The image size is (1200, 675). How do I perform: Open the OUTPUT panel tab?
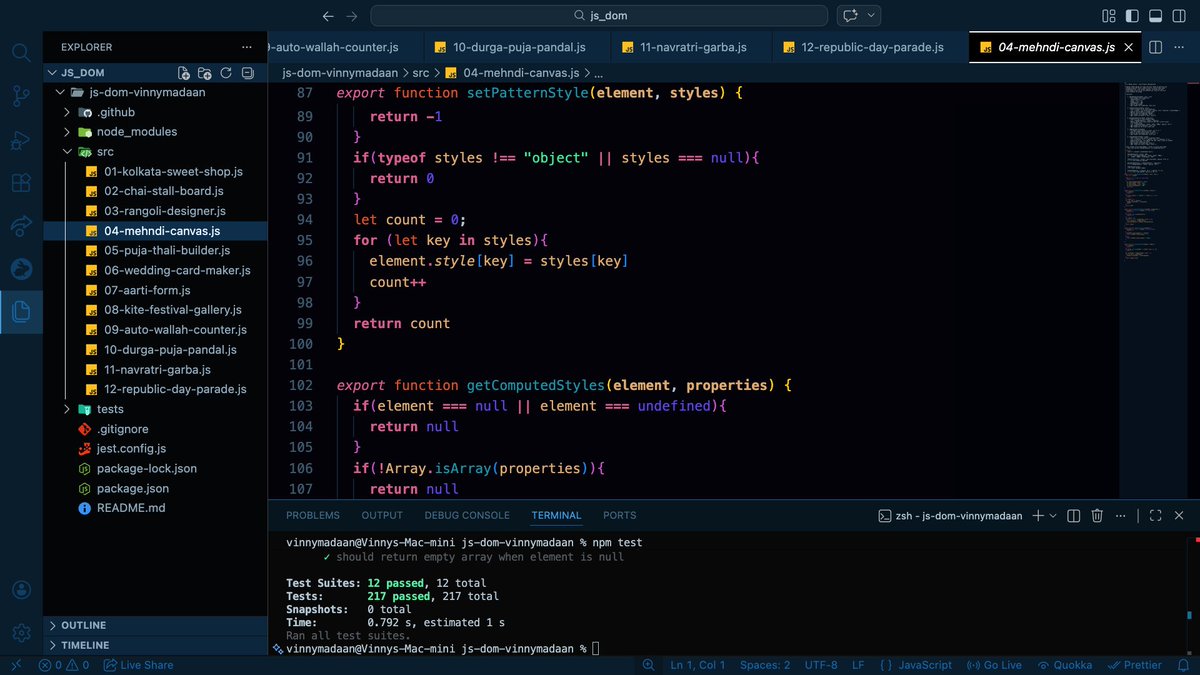[x=382, y=516]
